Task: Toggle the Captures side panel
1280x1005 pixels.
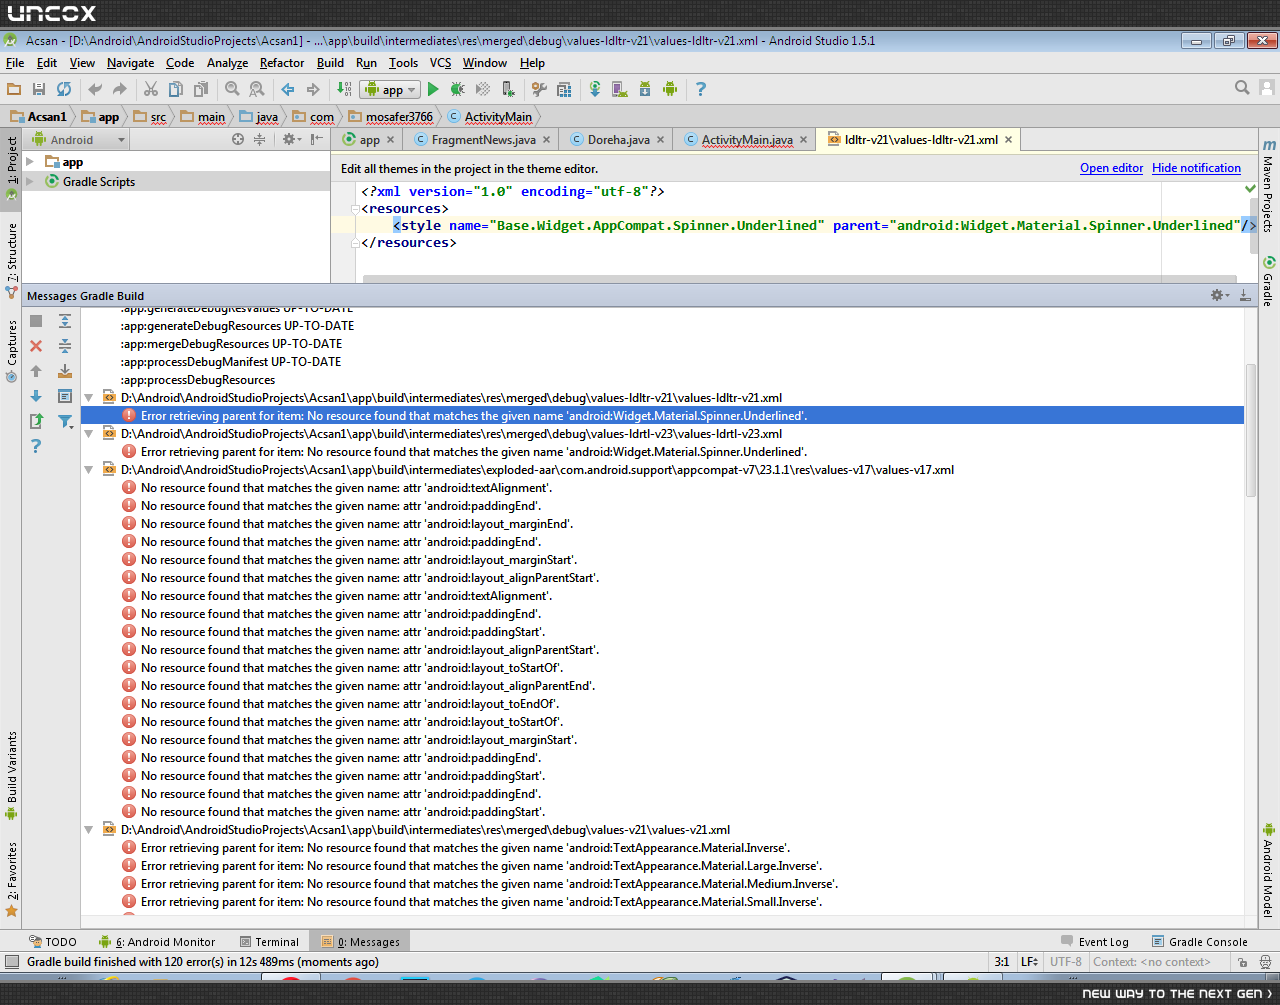Action: [x=11, y=350]
